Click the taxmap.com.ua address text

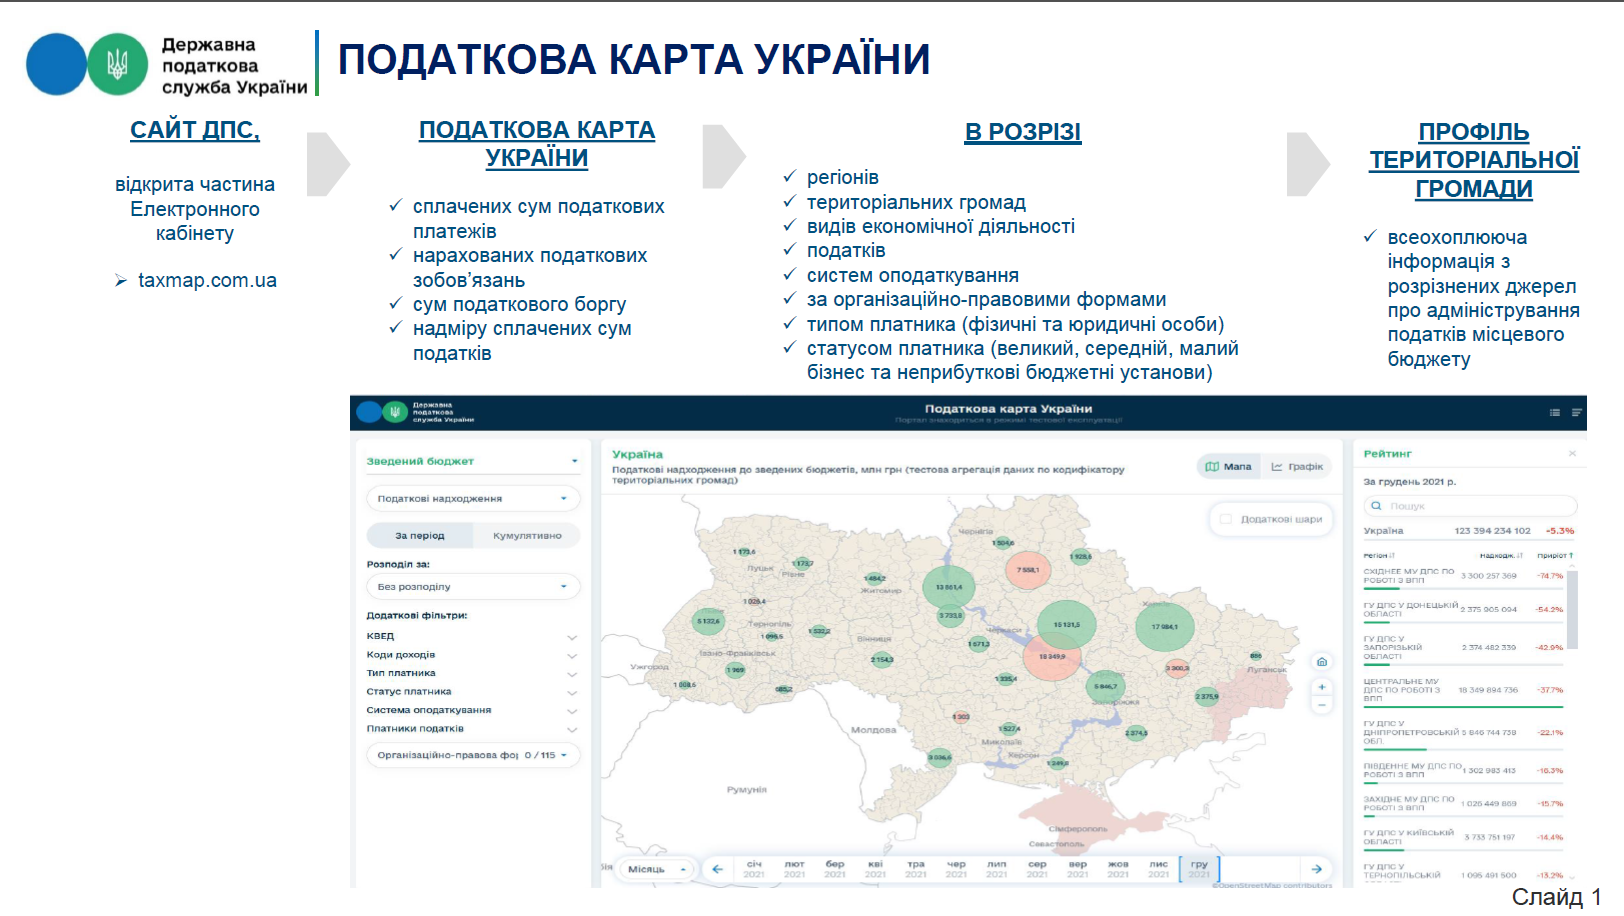(207, 281)
